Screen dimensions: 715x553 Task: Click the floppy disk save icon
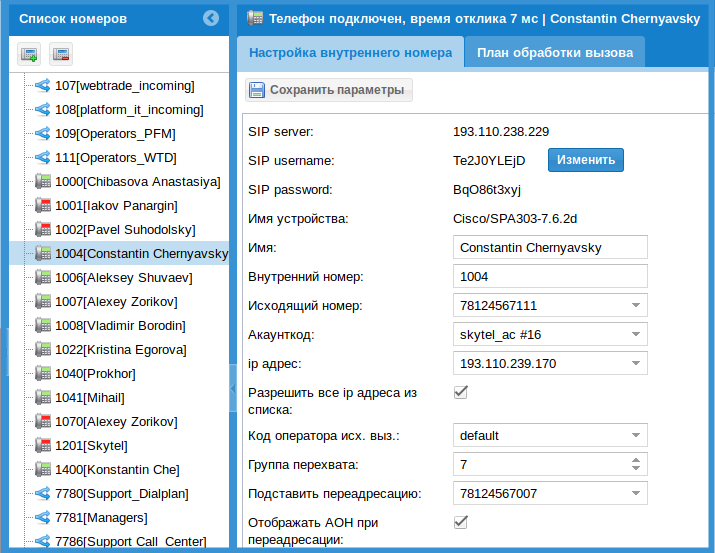(257, 91)
